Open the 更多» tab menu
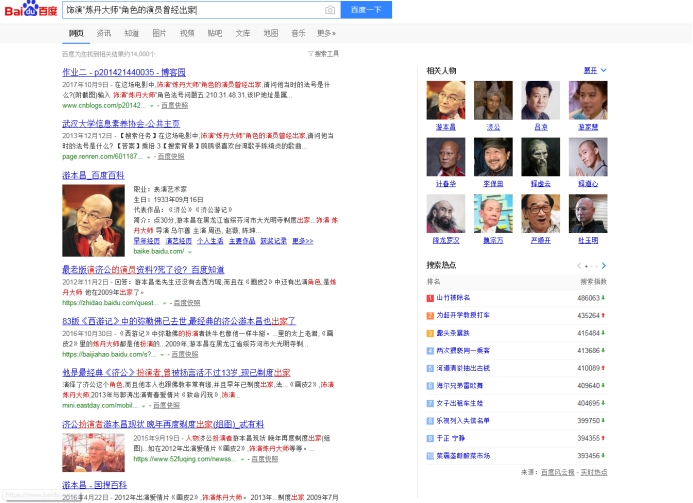Image resolution: width=693 pixels, height=503 pixels. (x=326, y=33)
